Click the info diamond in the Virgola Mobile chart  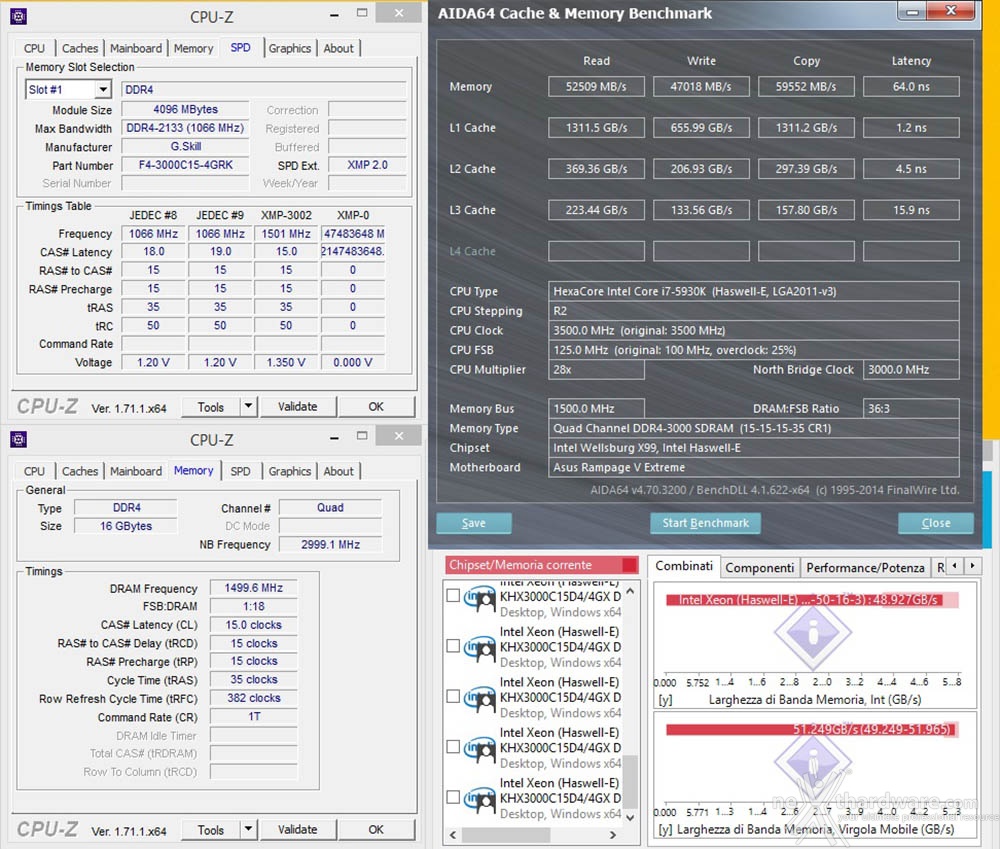pos(813,762)
